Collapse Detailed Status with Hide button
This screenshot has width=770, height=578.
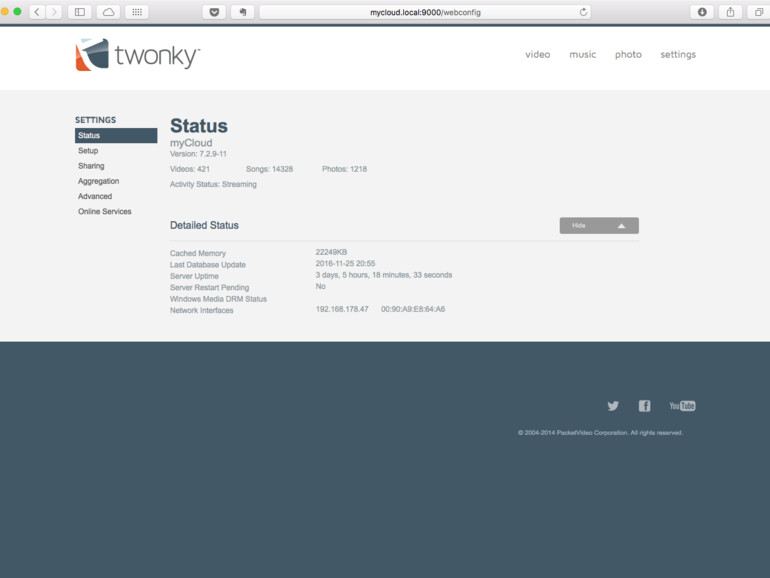point(599,225)
